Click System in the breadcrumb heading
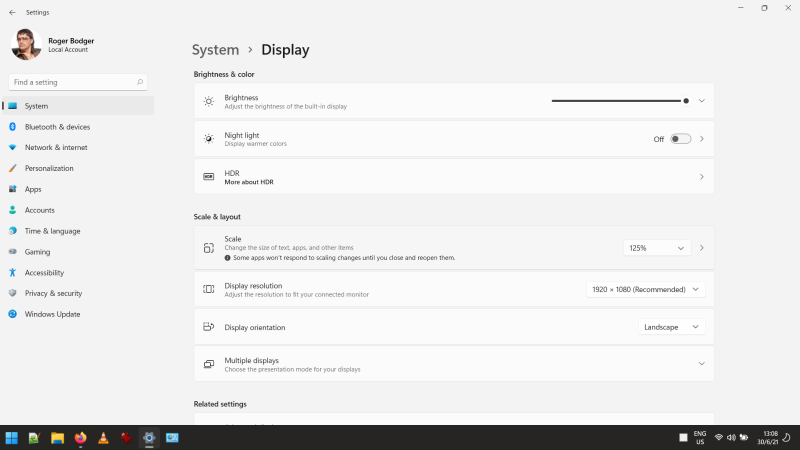The height and width of the screenshot is (450, 800). pyautogui.click(x=215, y=49)
